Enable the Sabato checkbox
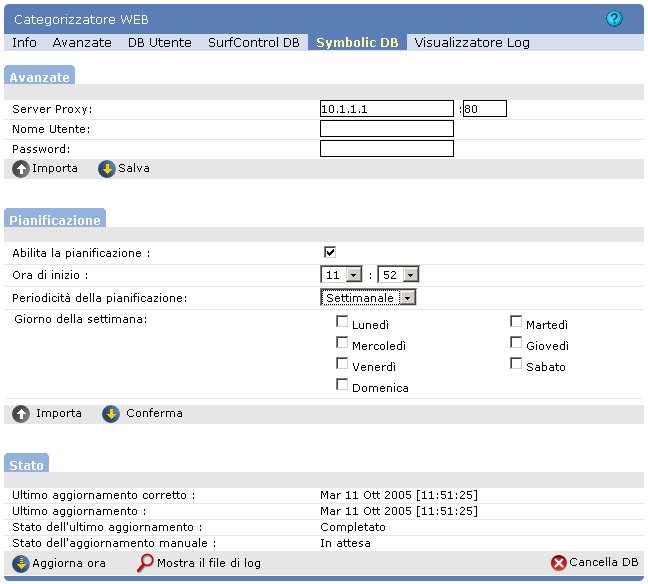Screen dimensions: 648x584 (516, 364)
